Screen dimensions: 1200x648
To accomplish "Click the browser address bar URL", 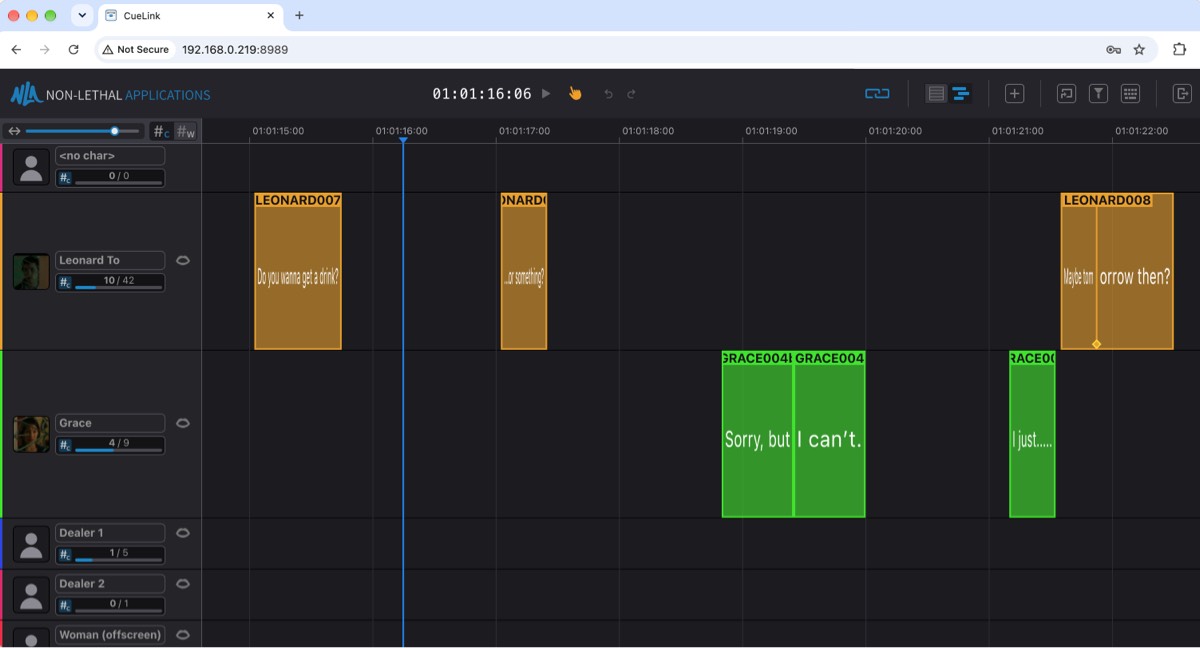I will pyautogui.click(x=235, y=49).
